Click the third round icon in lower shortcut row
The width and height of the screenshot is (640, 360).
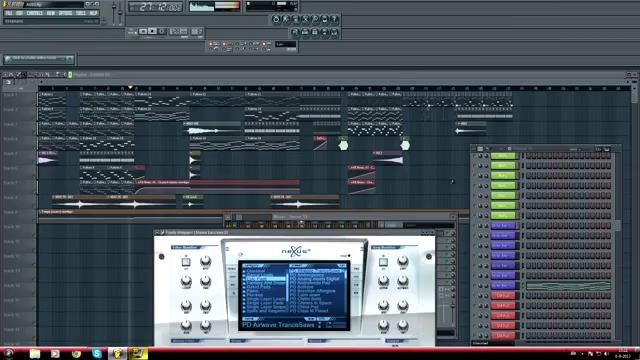tap(315, 32)
